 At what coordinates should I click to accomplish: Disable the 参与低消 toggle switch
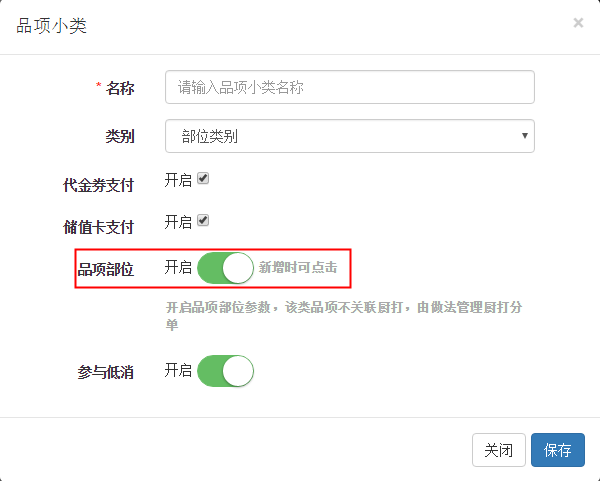point(225,371)
